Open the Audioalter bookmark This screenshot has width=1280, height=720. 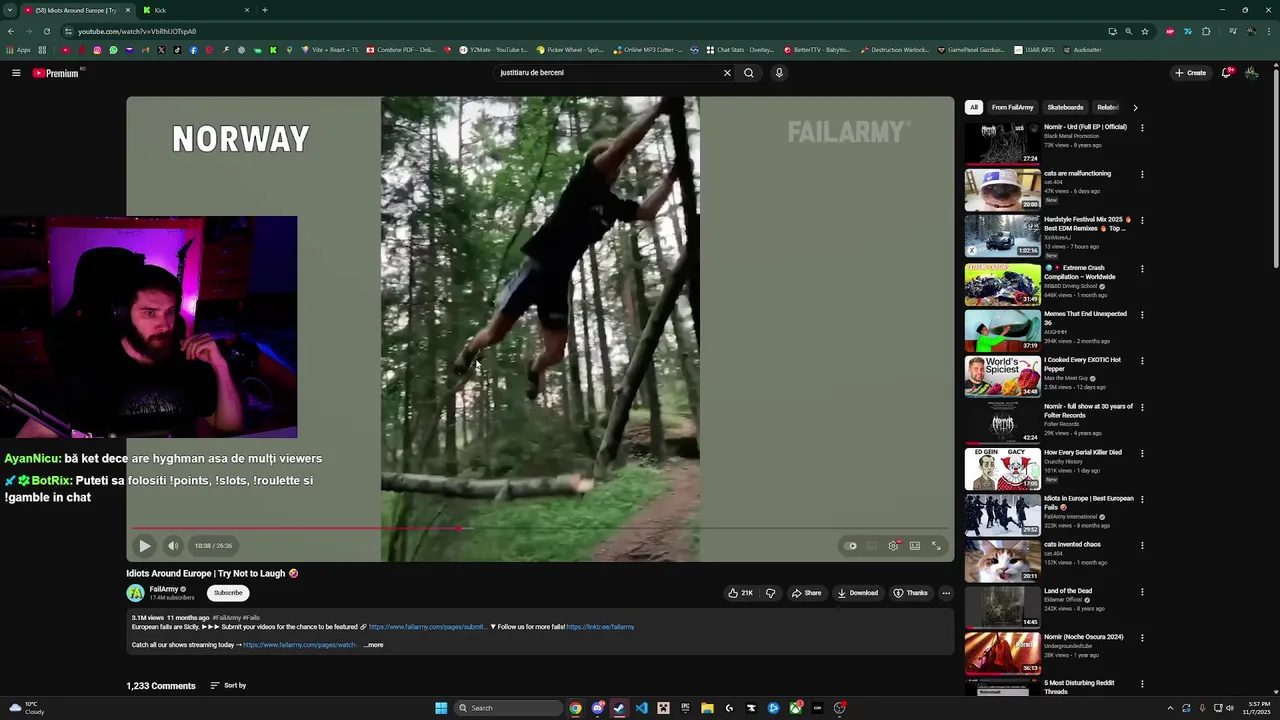click(x=1082, y=50)
